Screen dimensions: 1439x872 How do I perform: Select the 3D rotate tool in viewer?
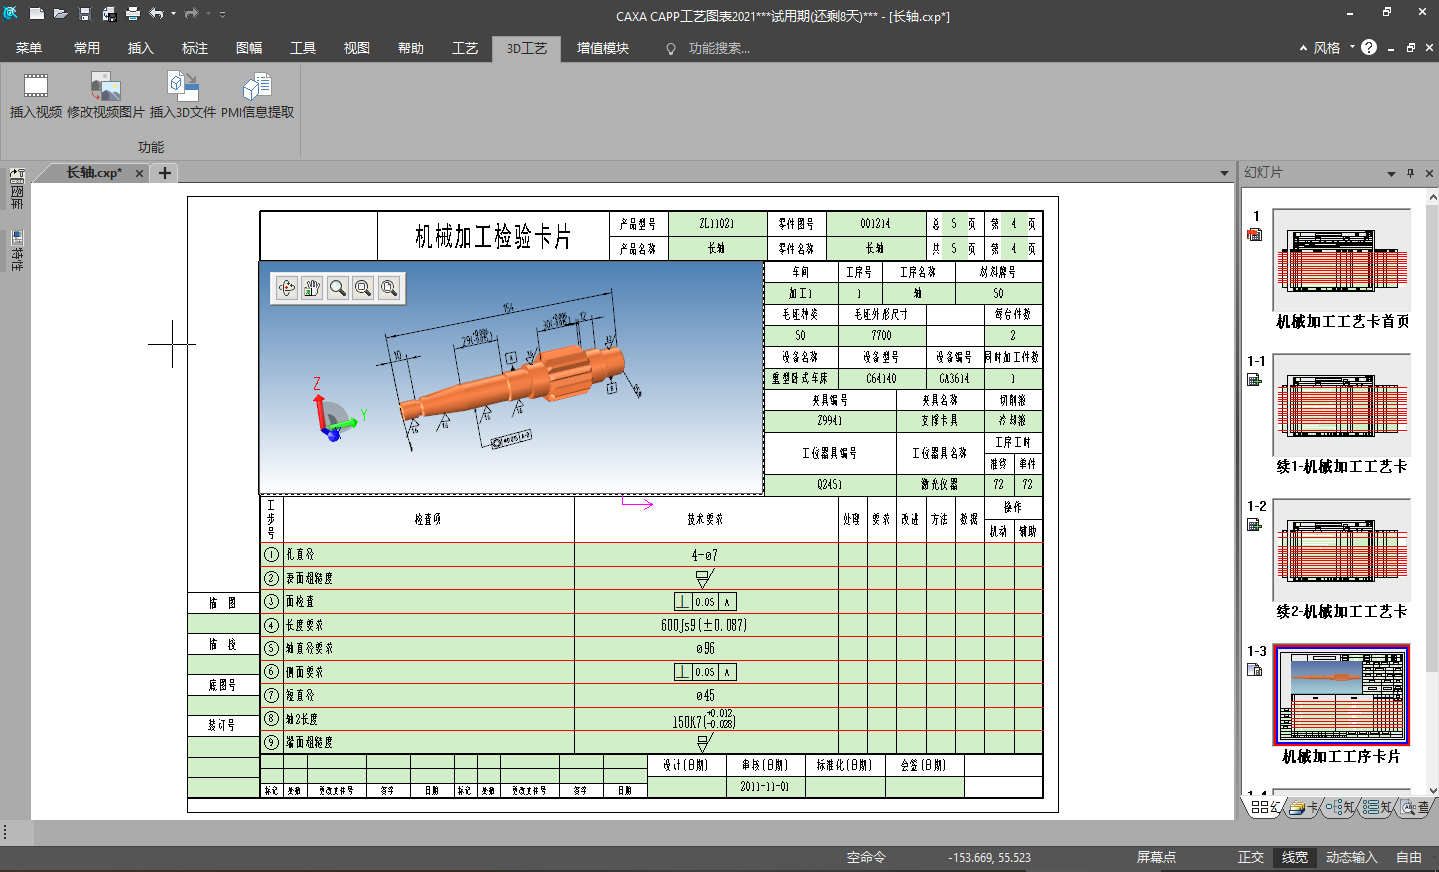[287, 288]
